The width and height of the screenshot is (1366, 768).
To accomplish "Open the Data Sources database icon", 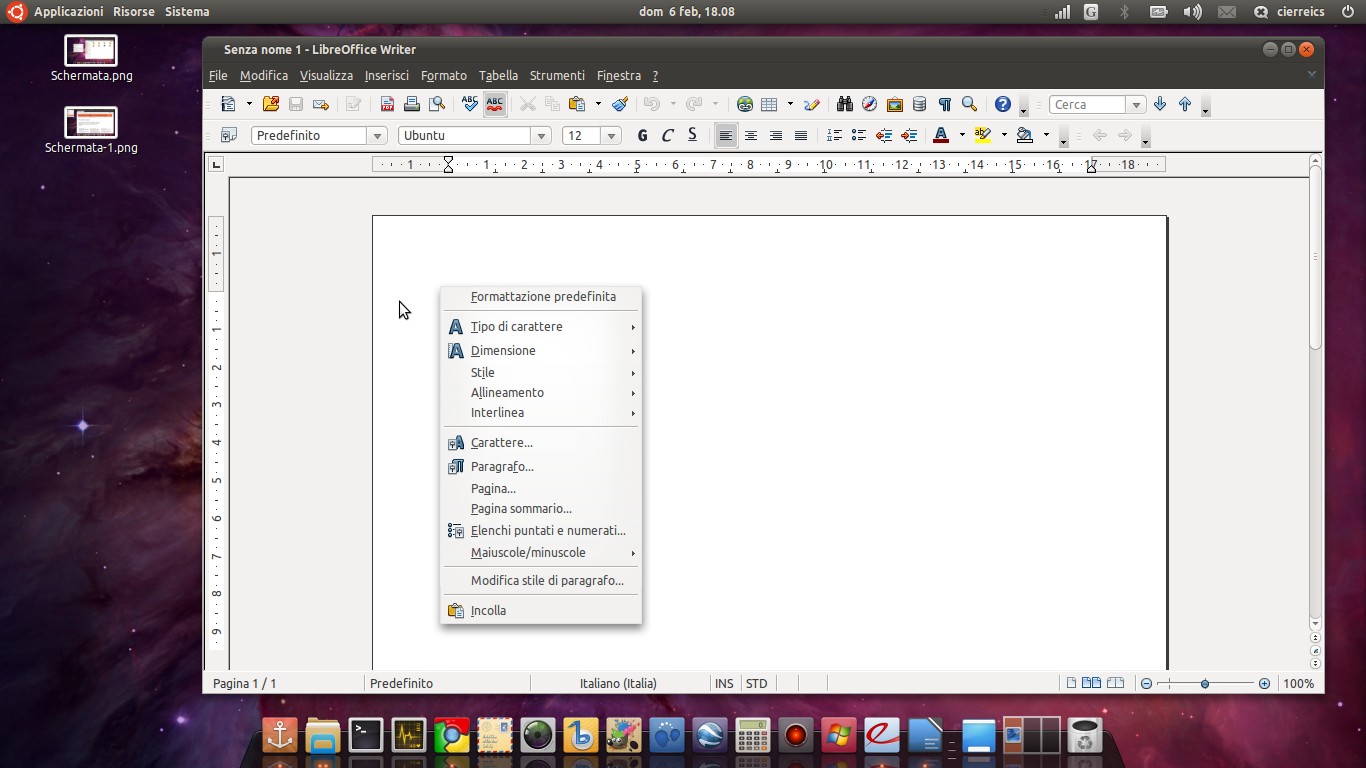I will coord(919,104).
